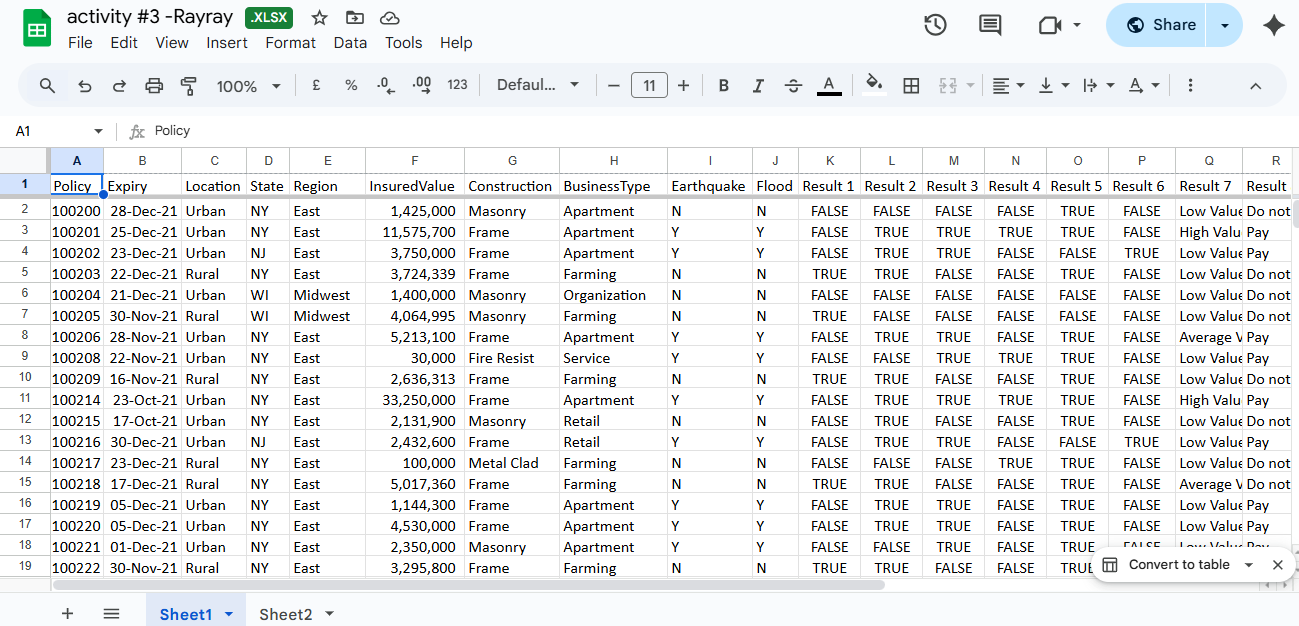Click the undo arrow icon

85,86
